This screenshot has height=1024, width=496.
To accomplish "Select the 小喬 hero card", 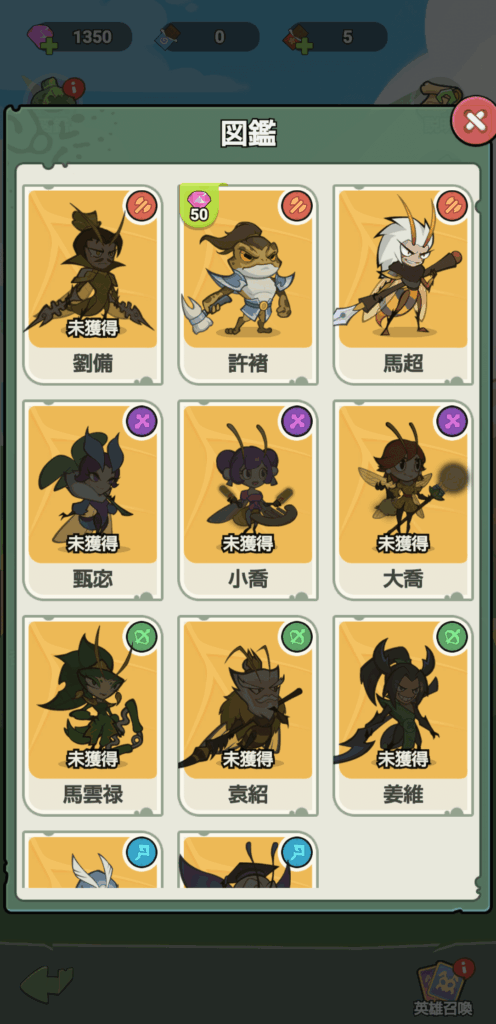I will click(248, 500).
